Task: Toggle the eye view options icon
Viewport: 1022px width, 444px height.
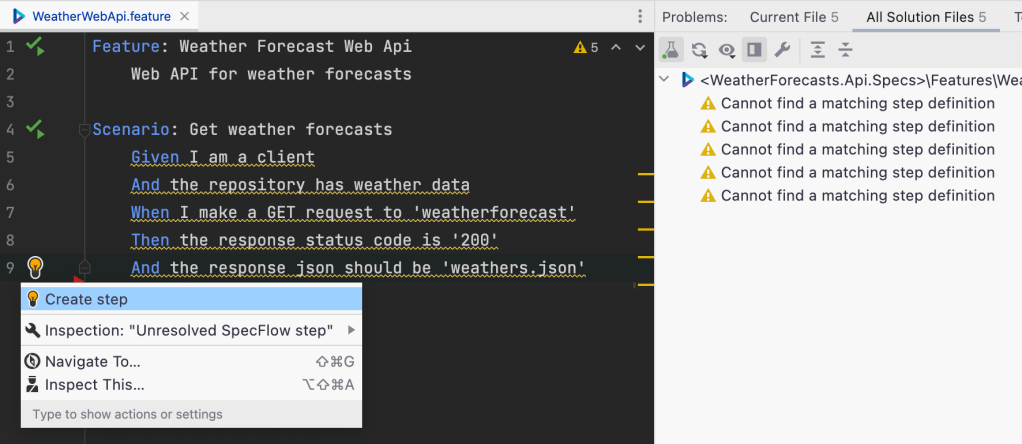Action: click(727, 50)
